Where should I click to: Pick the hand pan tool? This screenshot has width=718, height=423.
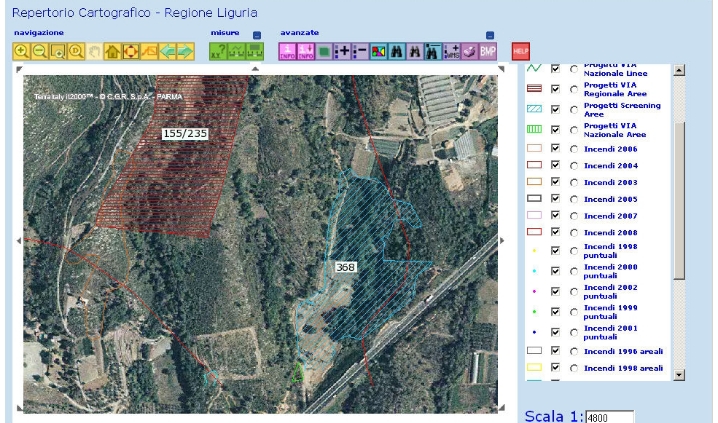pyautogui.click(x=94, y=51)
